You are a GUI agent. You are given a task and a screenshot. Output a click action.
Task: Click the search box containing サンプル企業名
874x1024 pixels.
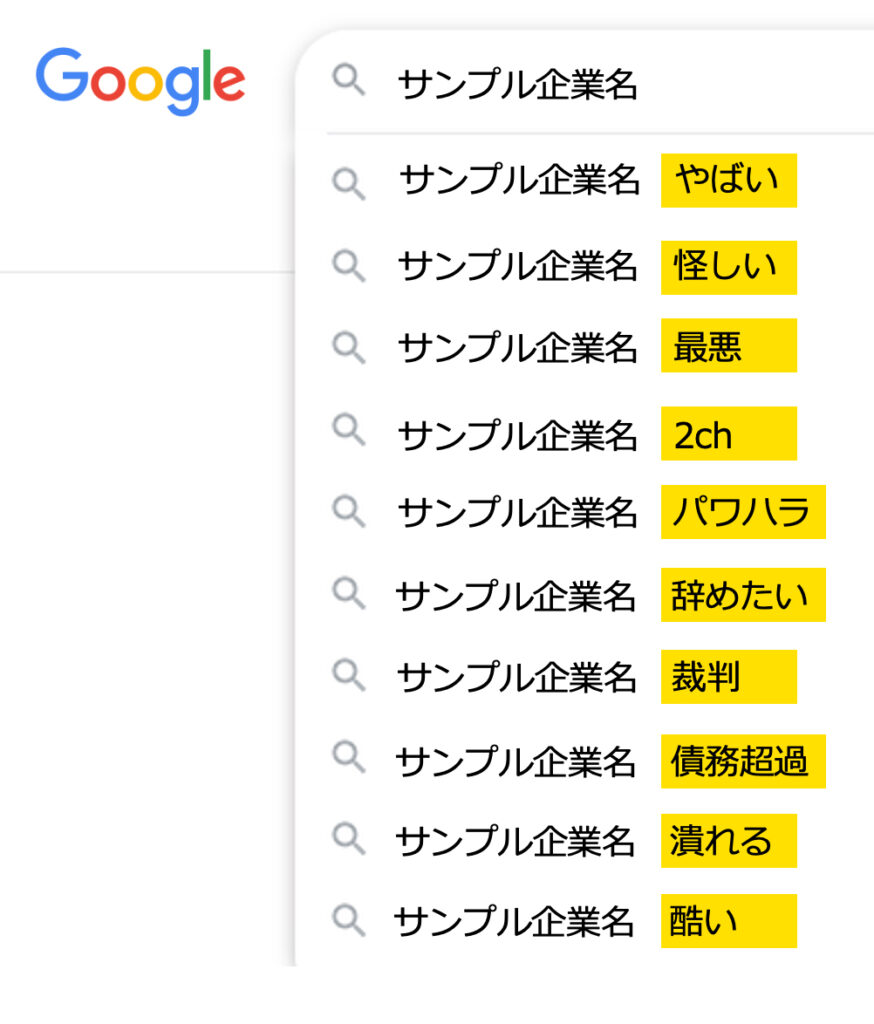pyautogui.click(x=600, y=85)
